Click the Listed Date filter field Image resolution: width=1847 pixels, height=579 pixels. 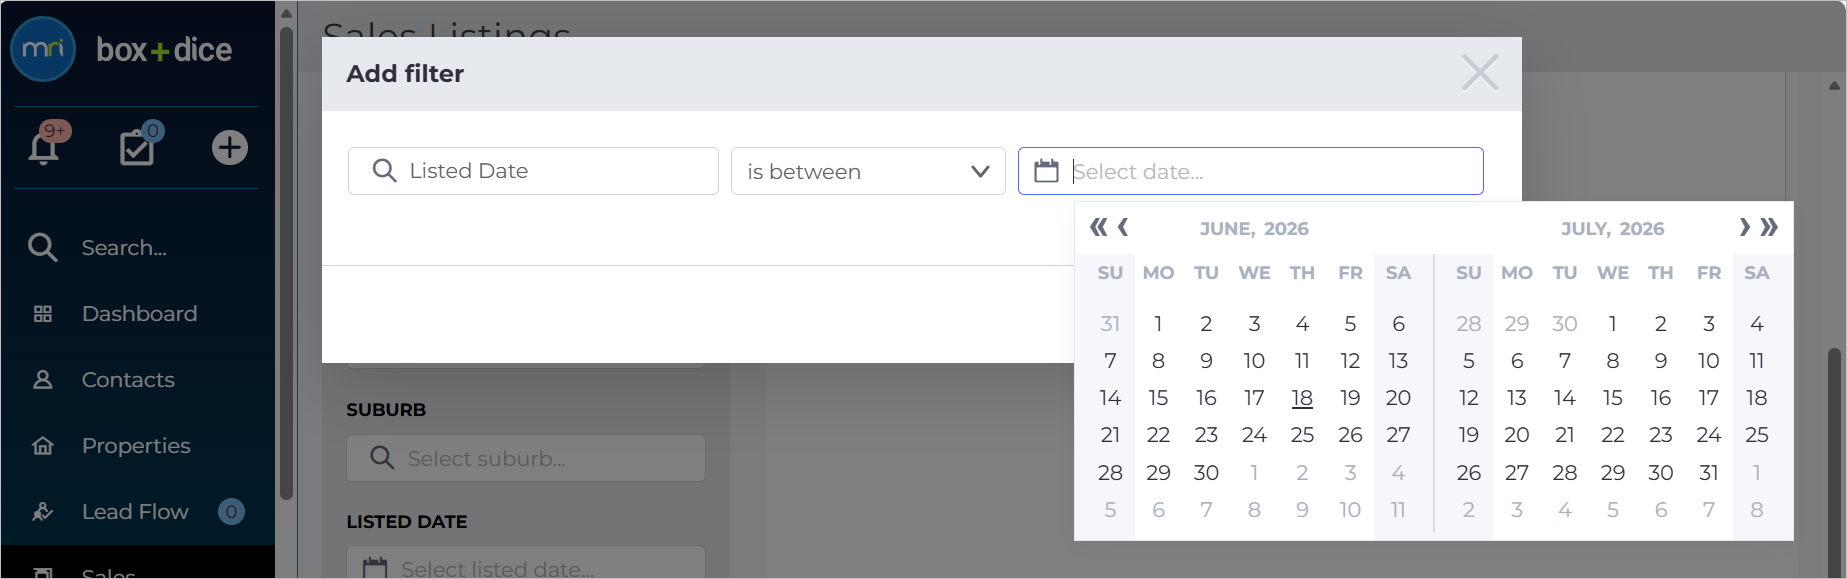pos(533,171)
